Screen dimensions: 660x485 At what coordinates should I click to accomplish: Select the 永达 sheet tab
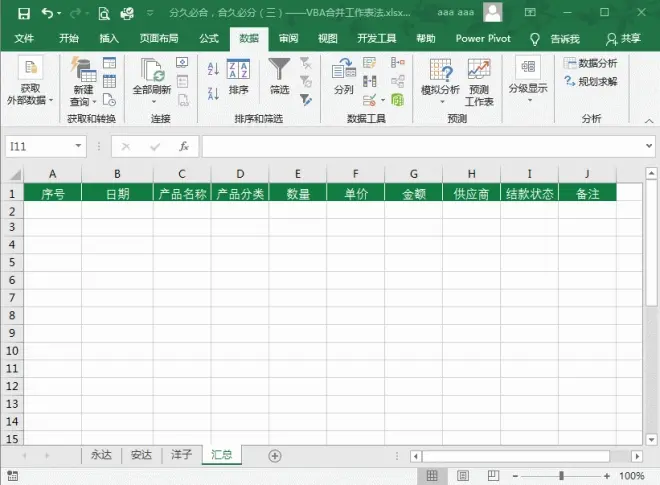pos(101,455)
